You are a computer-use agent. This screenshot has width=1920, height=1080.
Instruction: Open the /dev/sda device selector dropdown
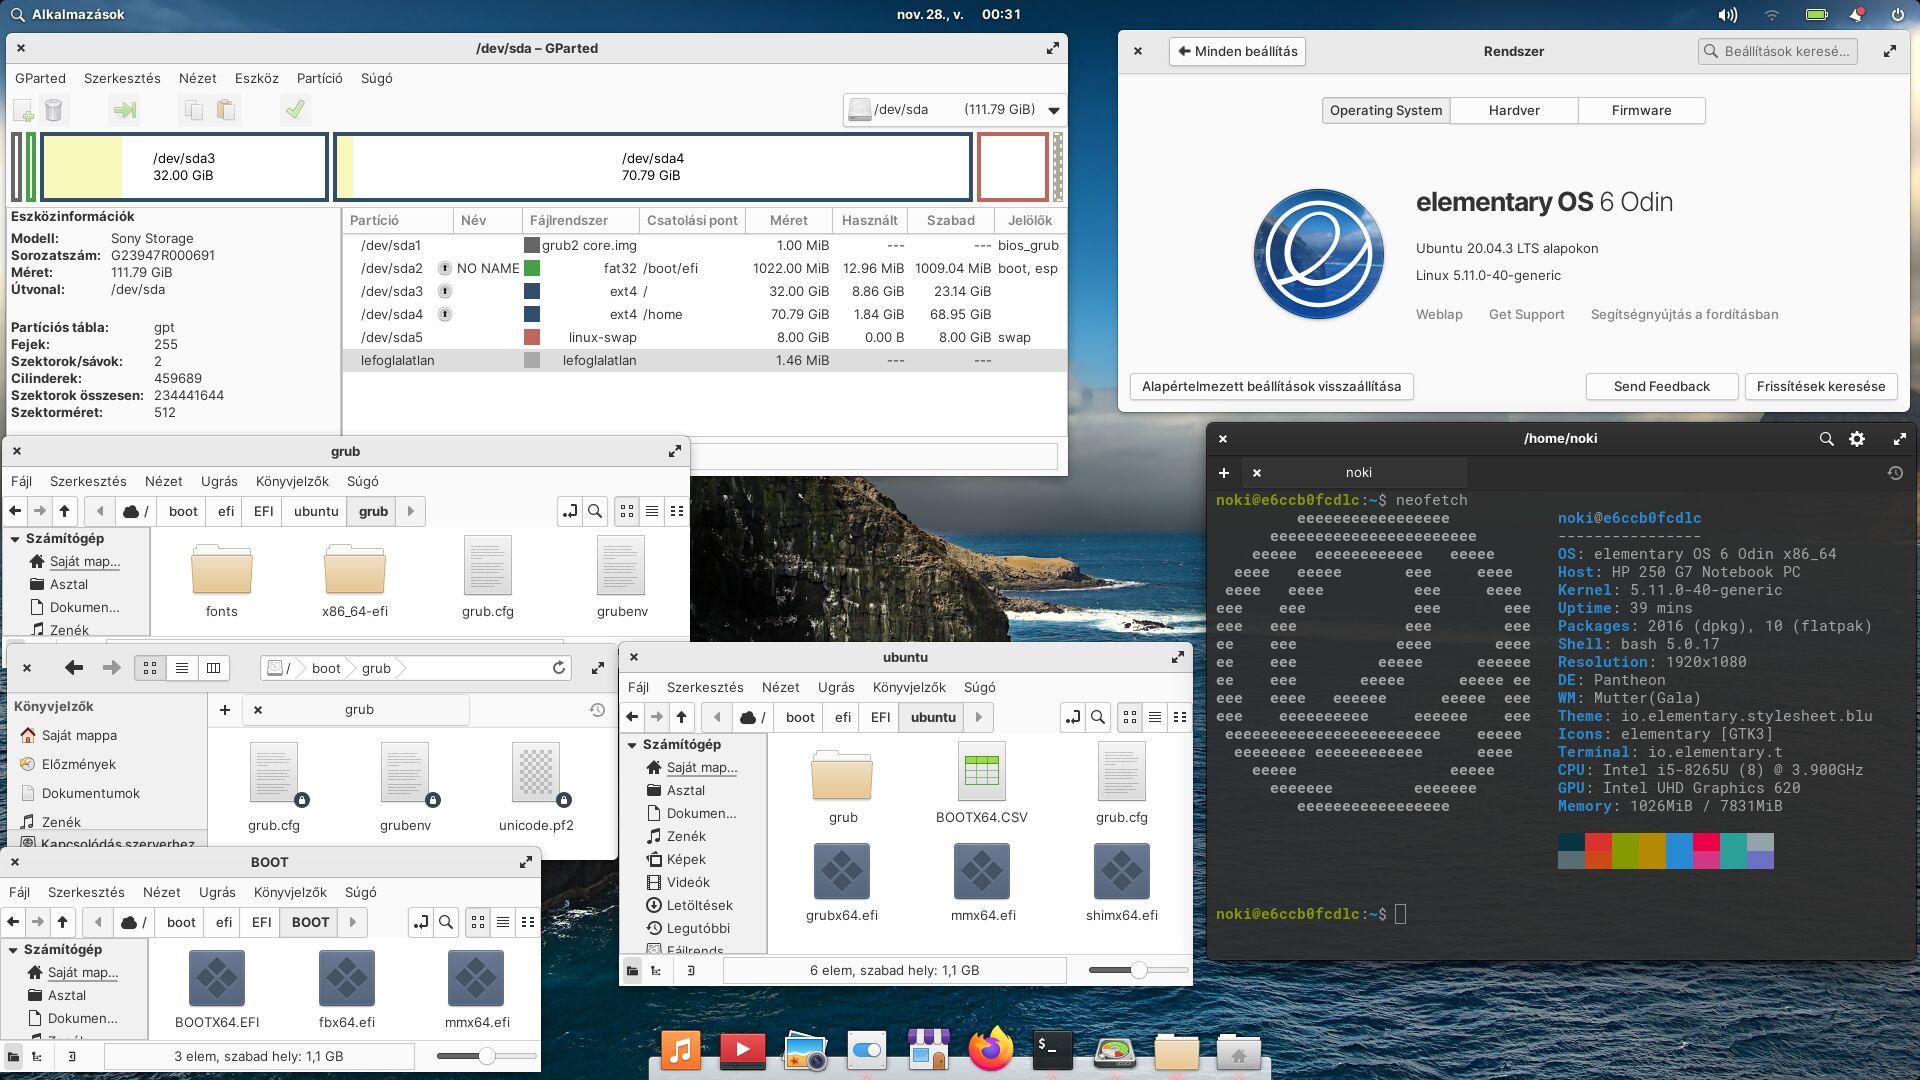tap(954, 110)
